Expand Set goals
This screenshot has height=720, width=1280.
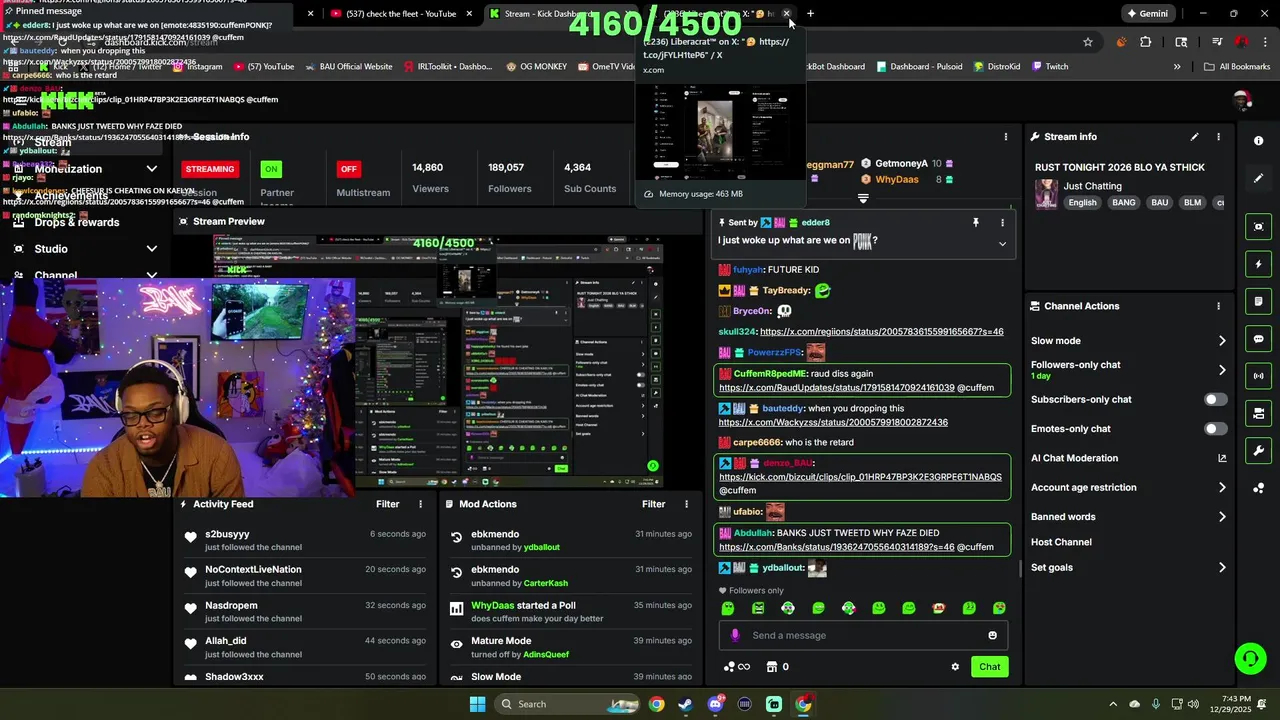click(1222, 568)
